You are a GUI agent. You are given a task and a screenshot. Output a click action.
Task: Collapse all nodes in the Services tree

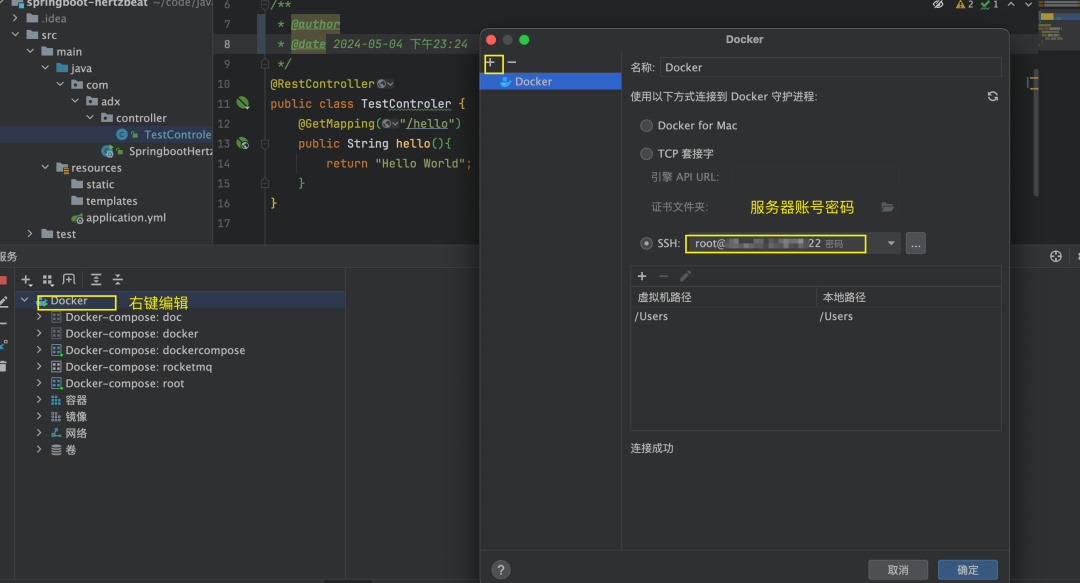coord(118,279)
